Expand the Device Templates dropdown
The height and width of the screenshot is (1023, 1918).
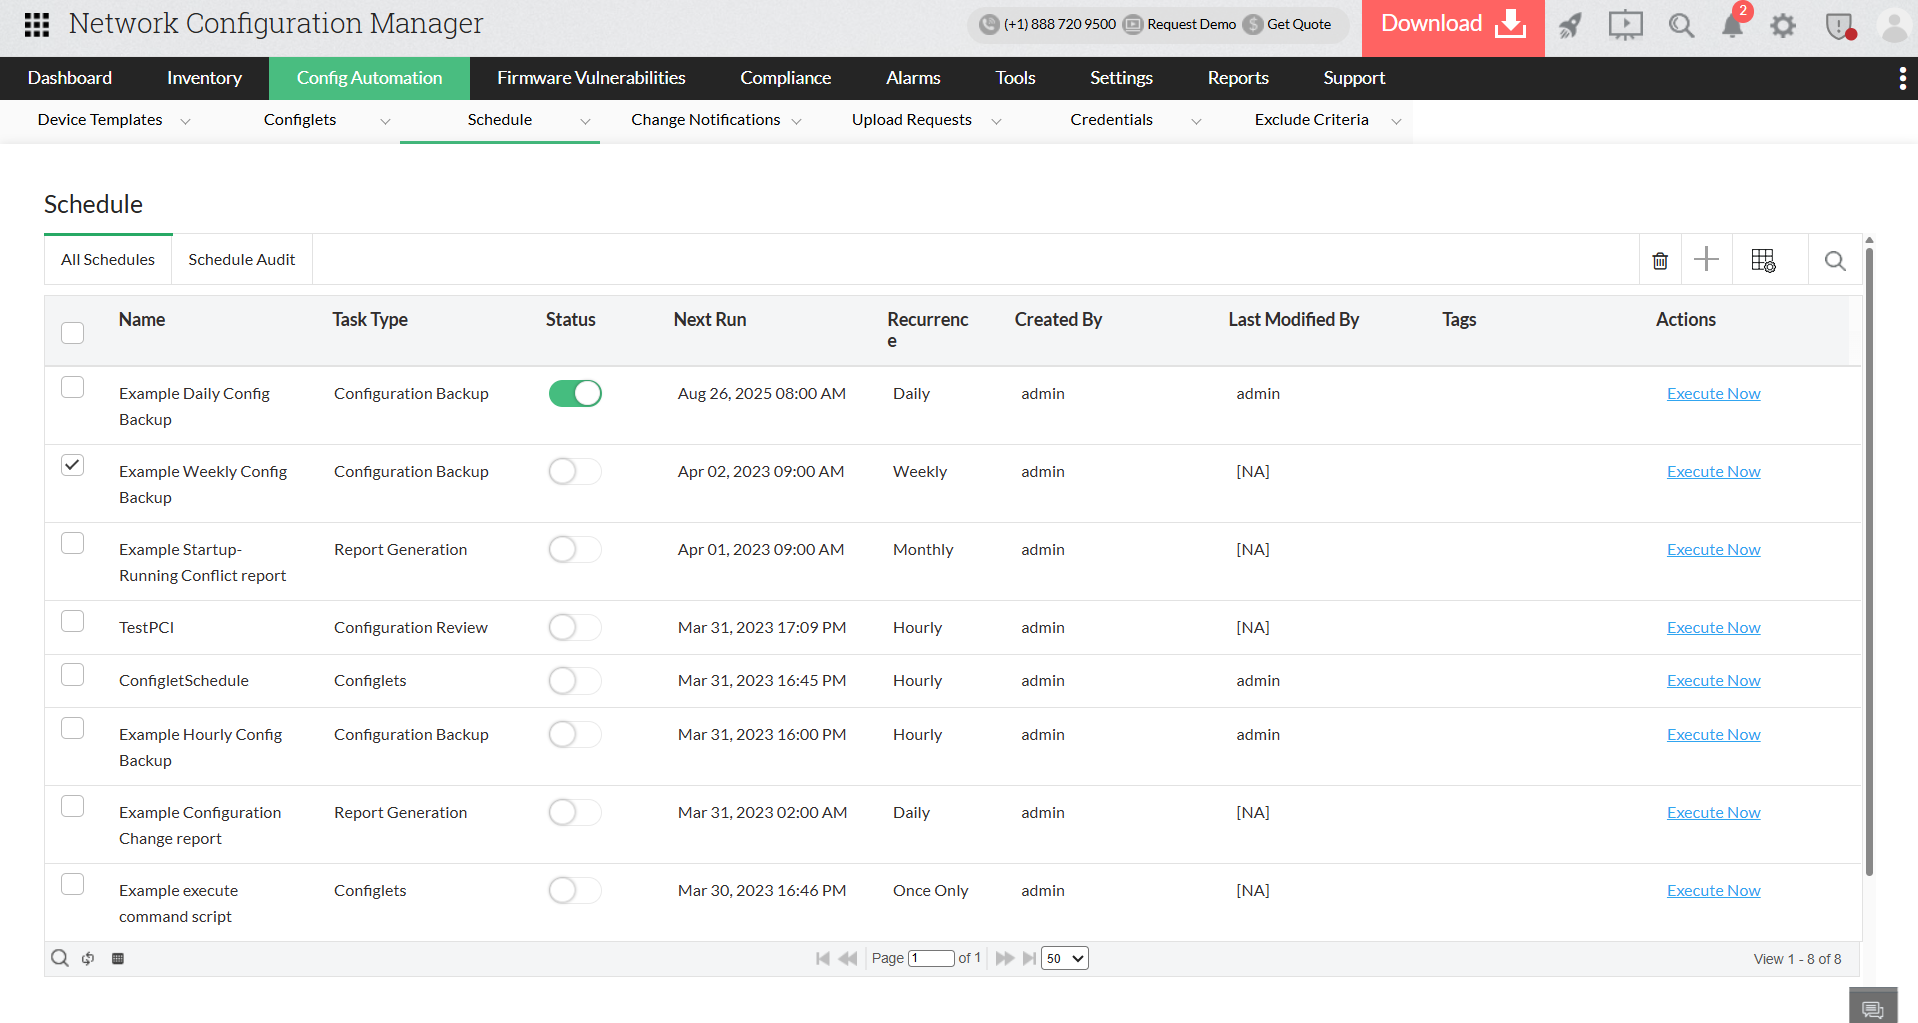click(x=185, y=120)
